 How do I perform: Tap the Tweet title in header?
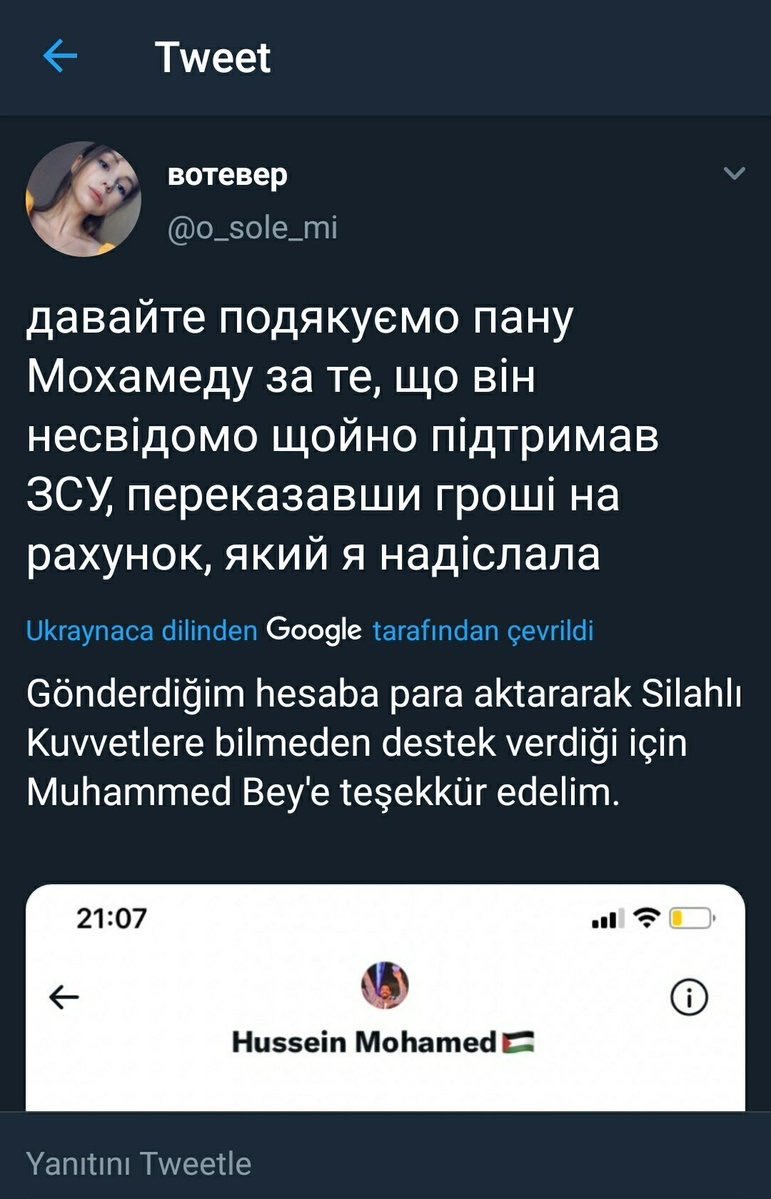213,57
